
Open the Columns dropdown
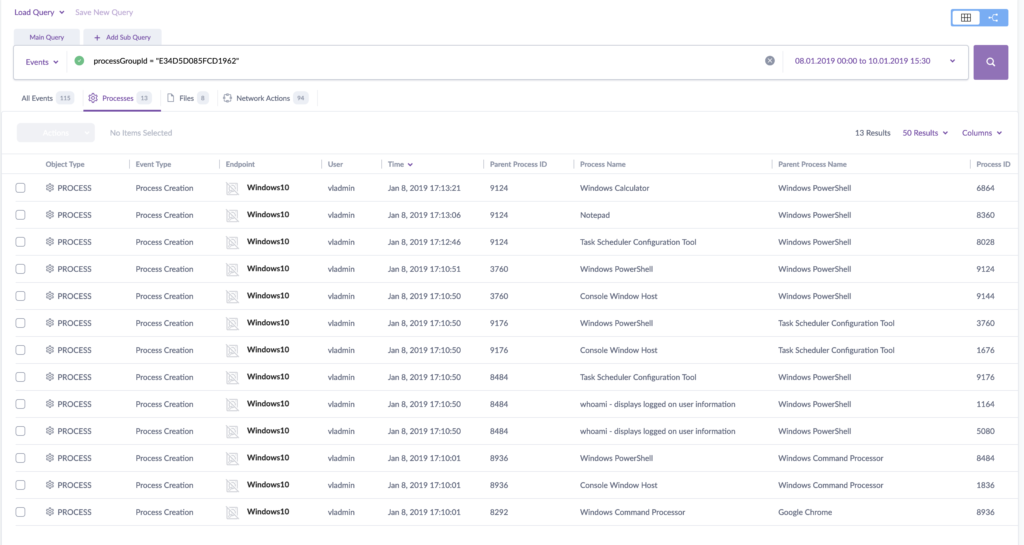[981, 133]
